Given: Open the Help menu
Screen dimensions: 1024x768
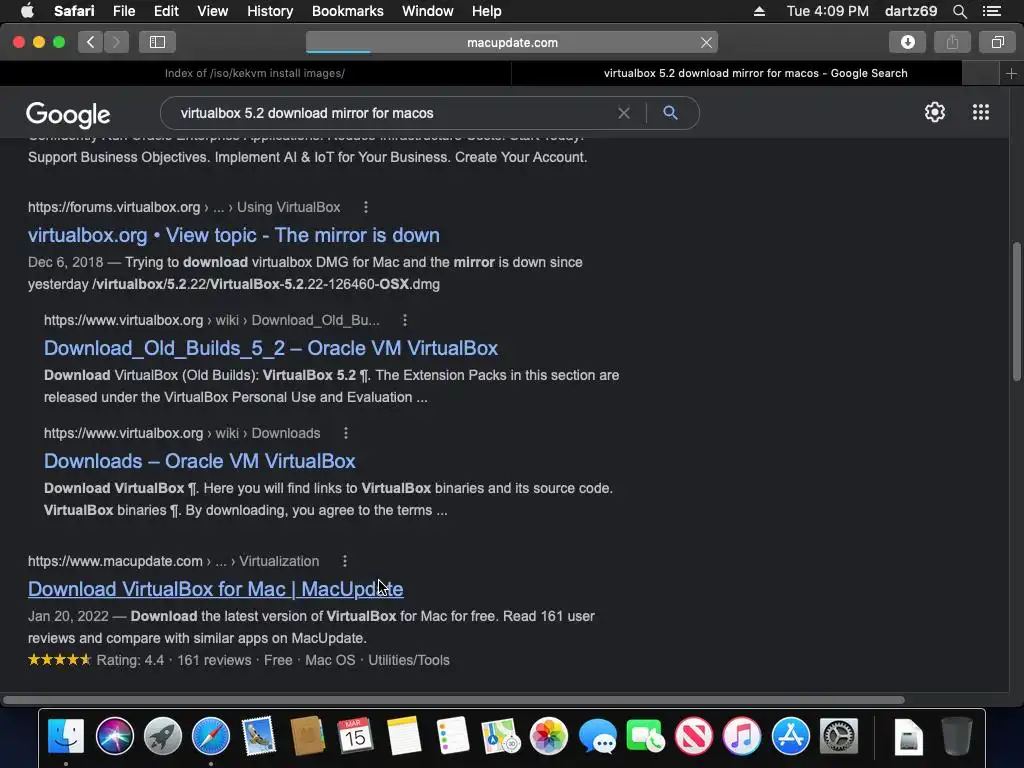Looking at the screenshot, I should pyautogui.click(x=487, y=11).
